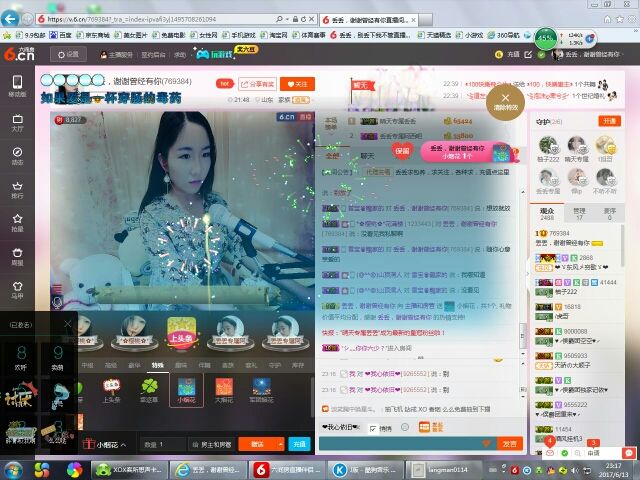Click the browser back arrow button

click(x=10, y=18)
